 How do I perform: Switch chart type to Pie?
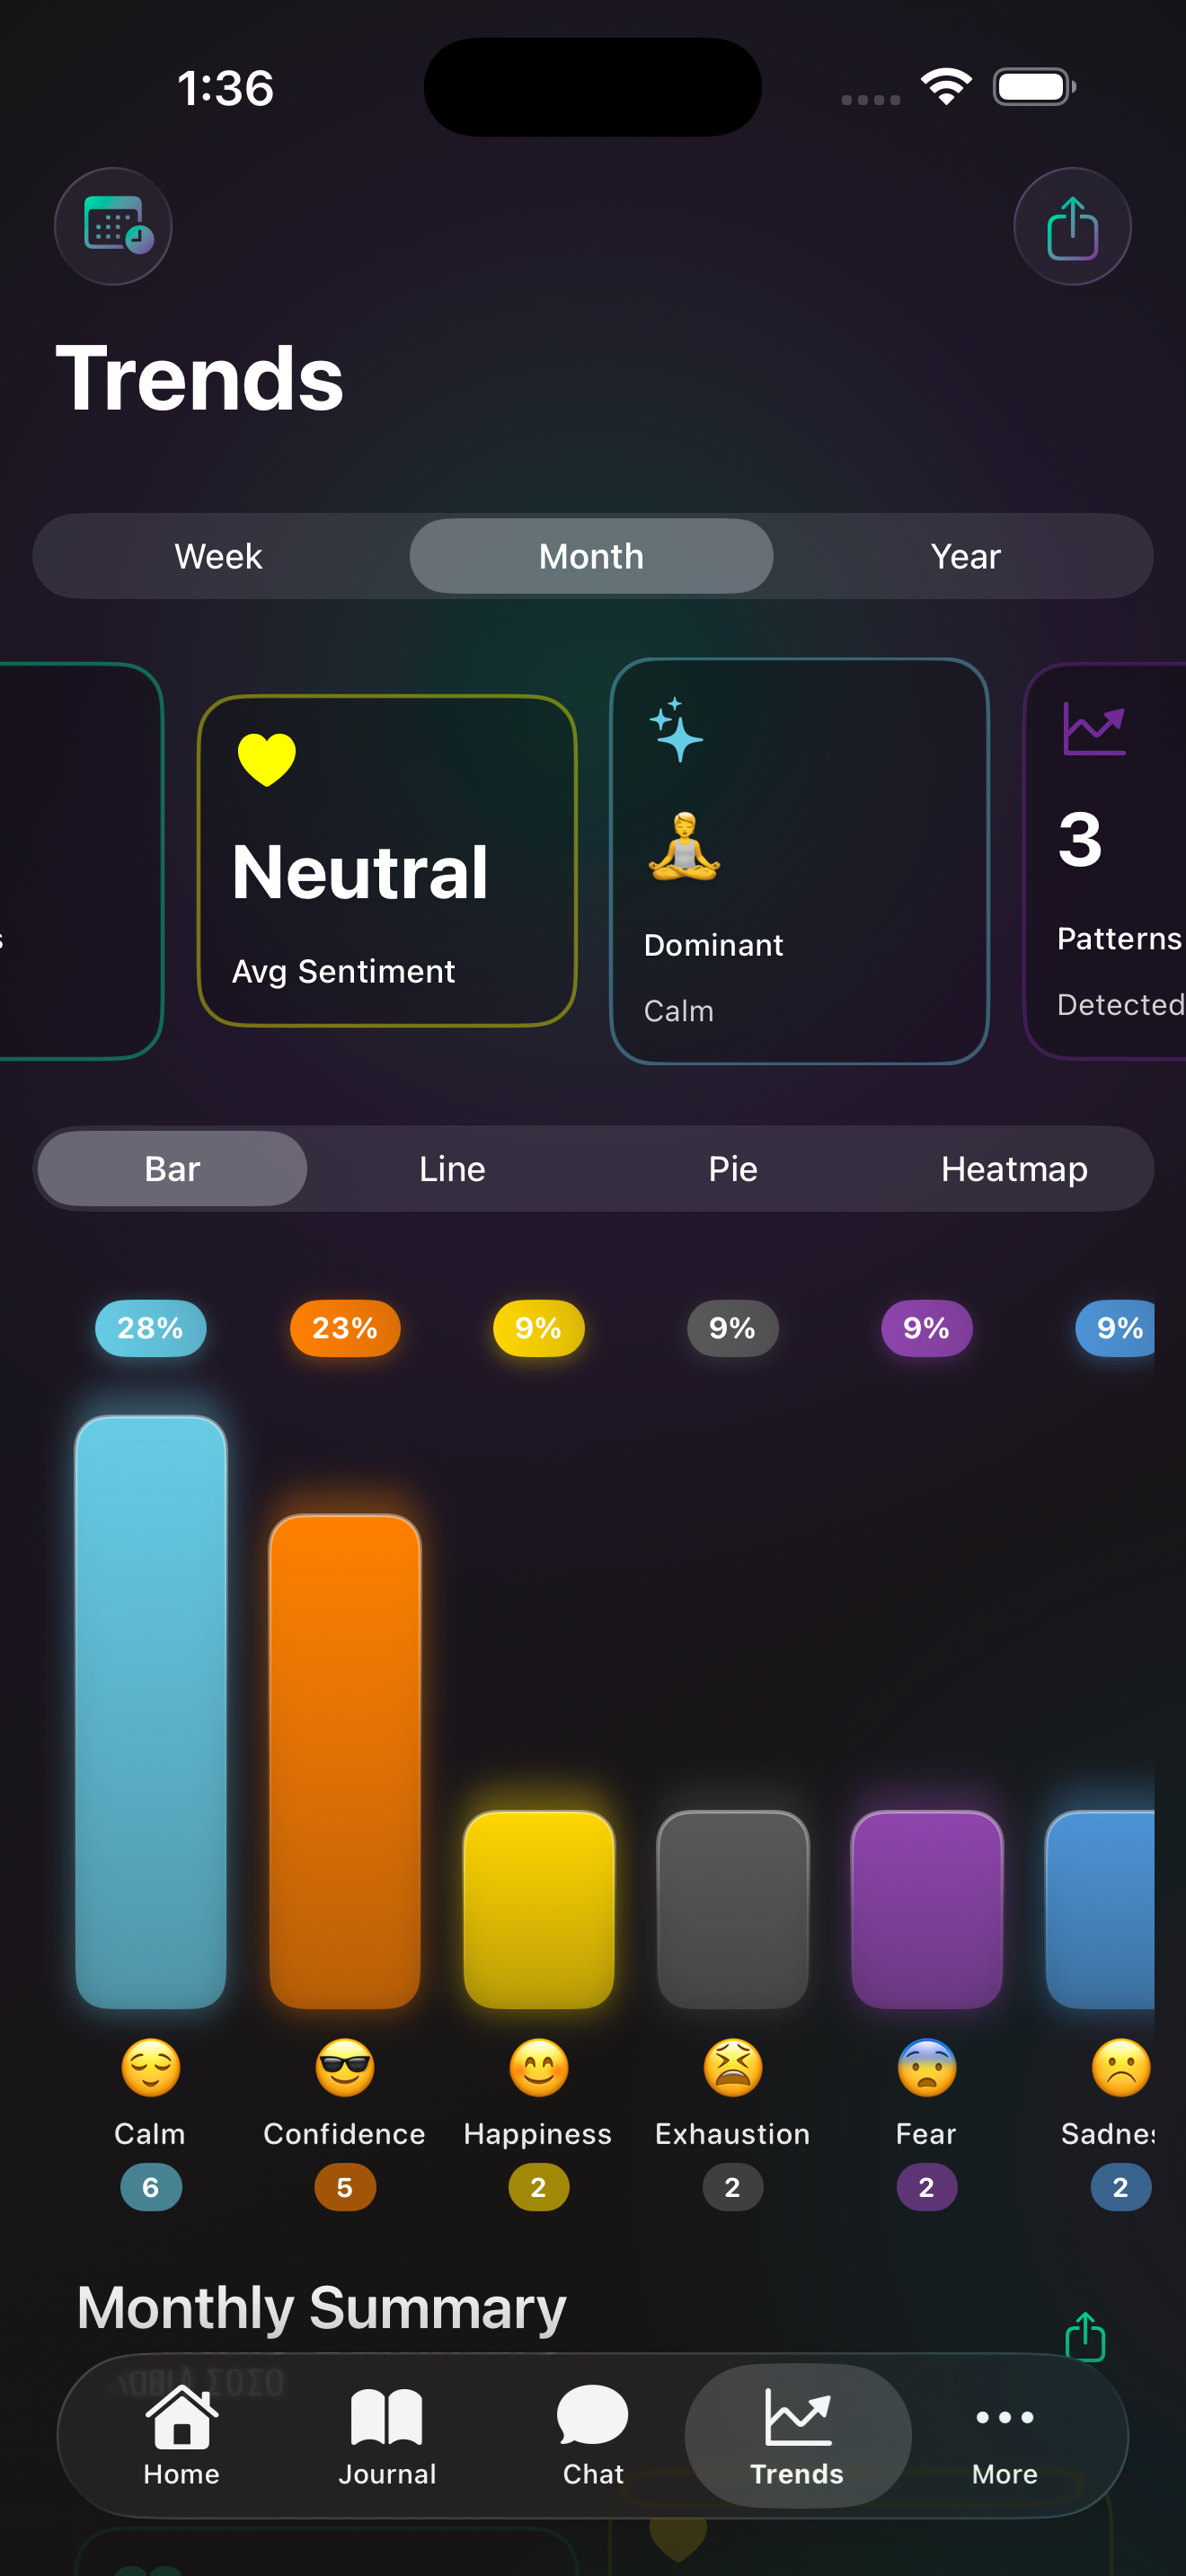tap(733, 1168)
